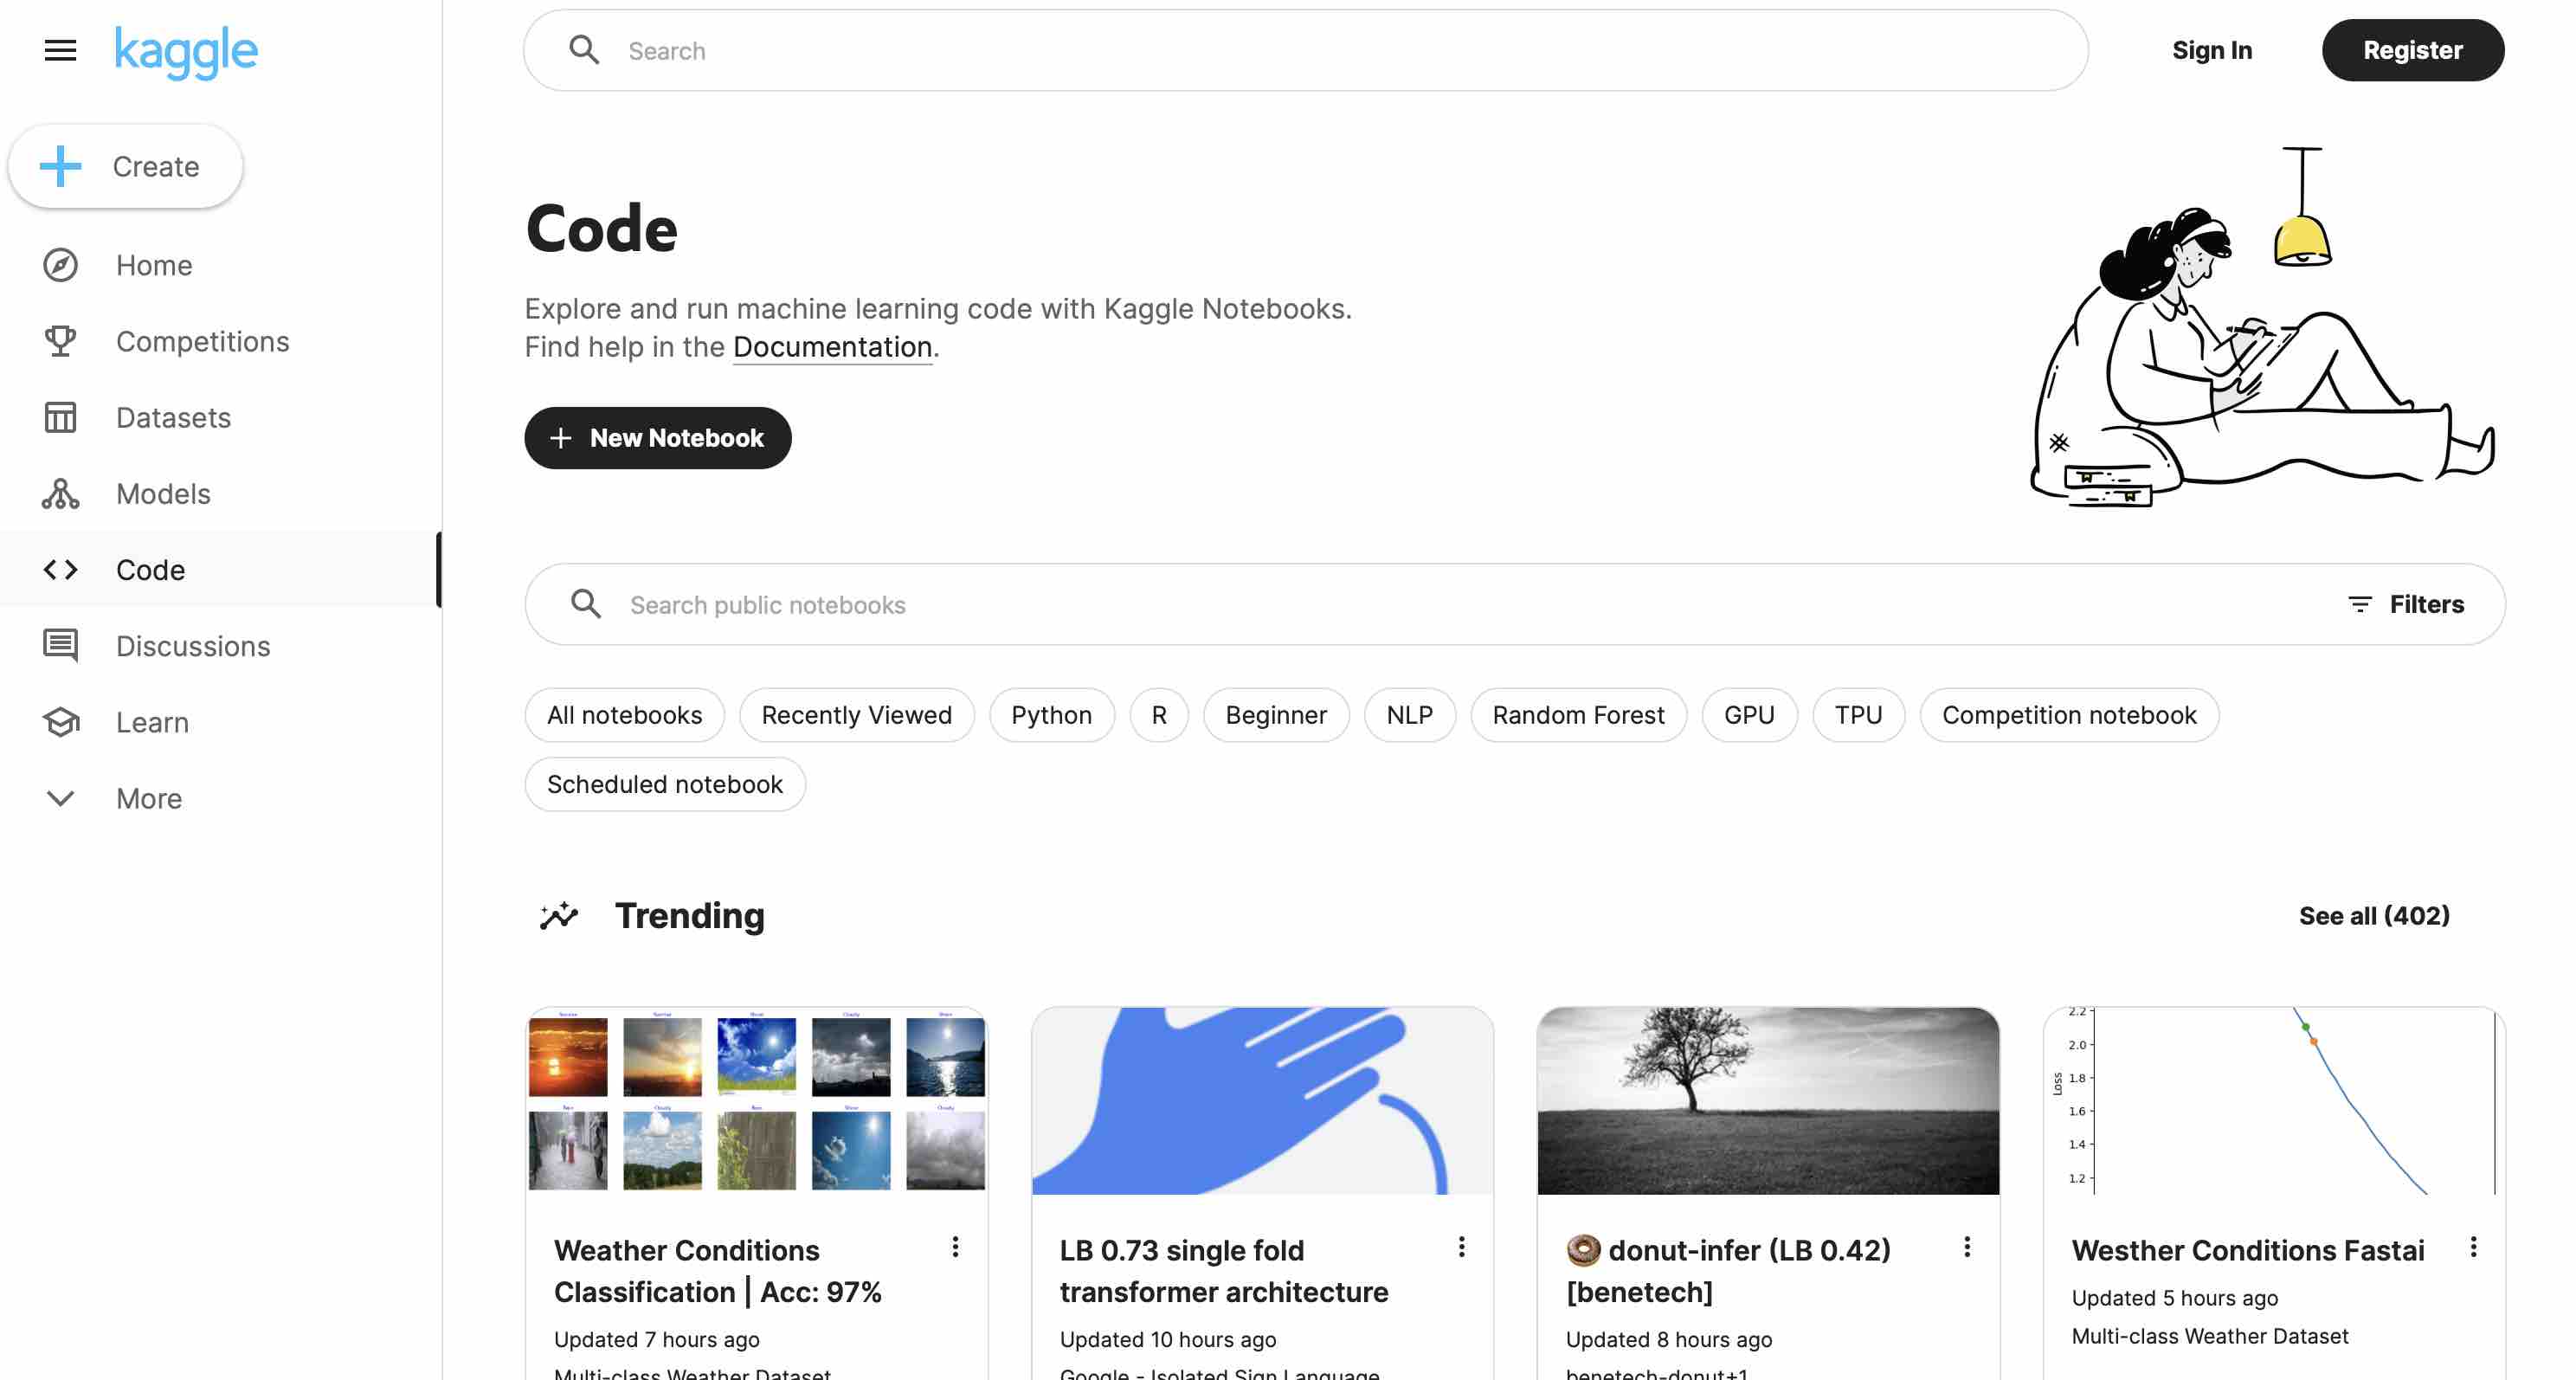Open the options menu for the donut-infer notebook
2576x1380 pixels.
[x=1966, y=1247]
